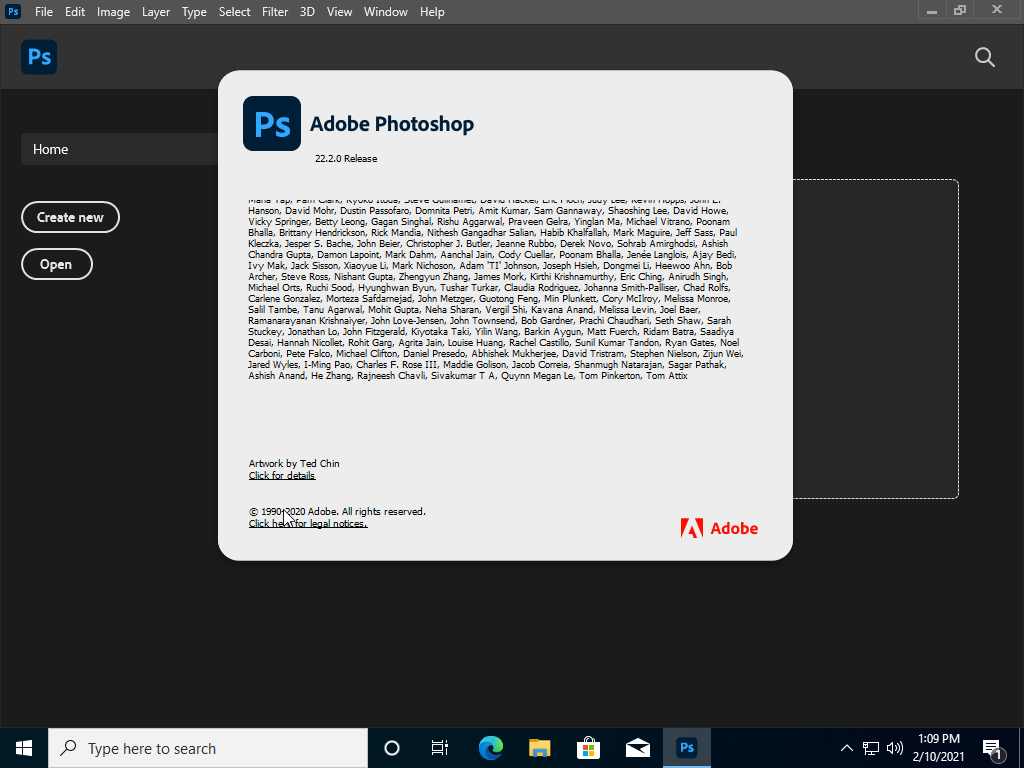Viewport: 1024px width, 768px height.
Task: Open the notification center icon
Action: pyautogui.click(x=993, y=748)
